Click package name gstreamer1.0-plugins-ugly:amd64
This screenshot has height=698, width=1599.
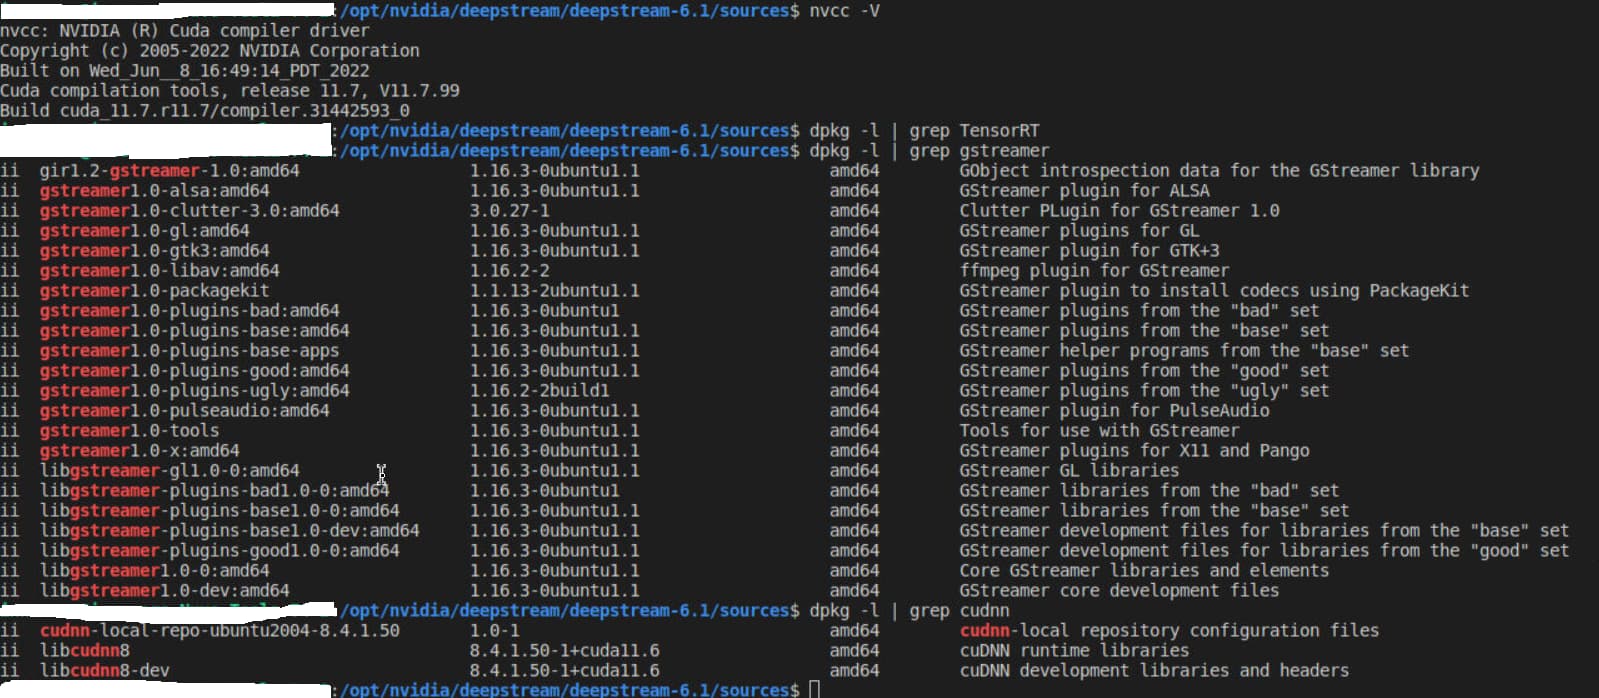[195, 391]
